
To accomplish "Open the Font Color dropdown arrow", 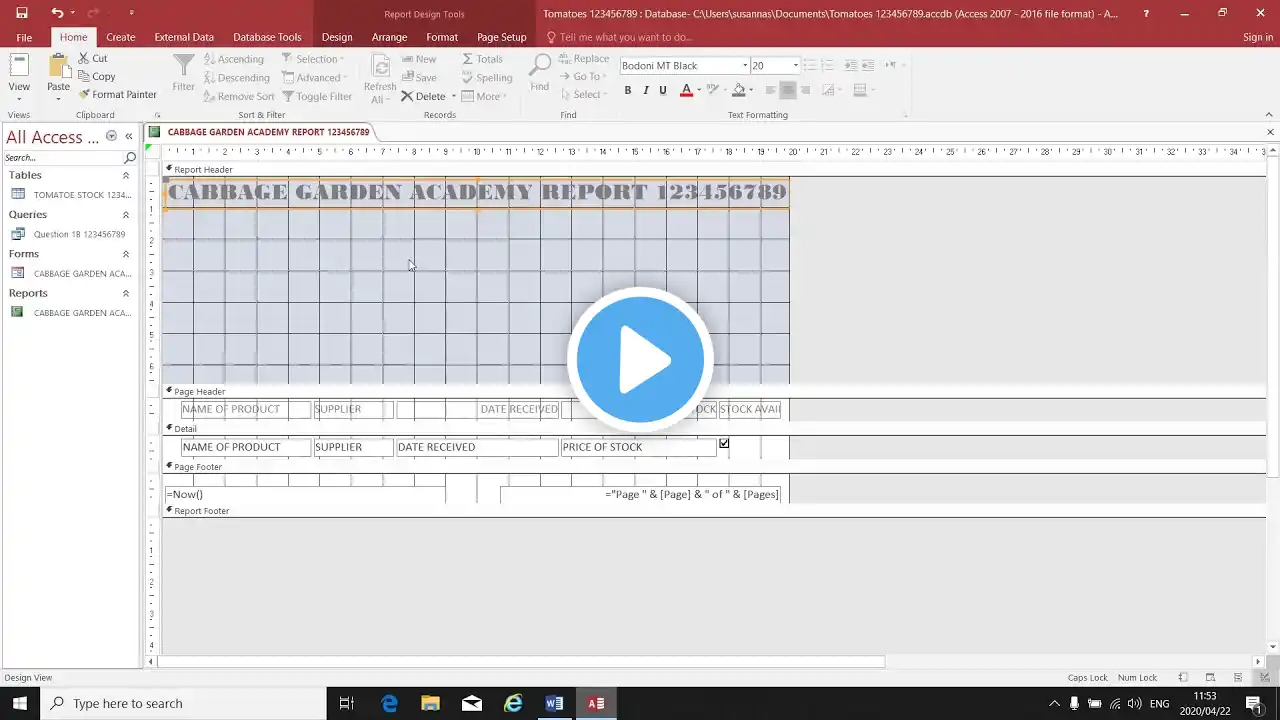I will click(x=699, y=90).
